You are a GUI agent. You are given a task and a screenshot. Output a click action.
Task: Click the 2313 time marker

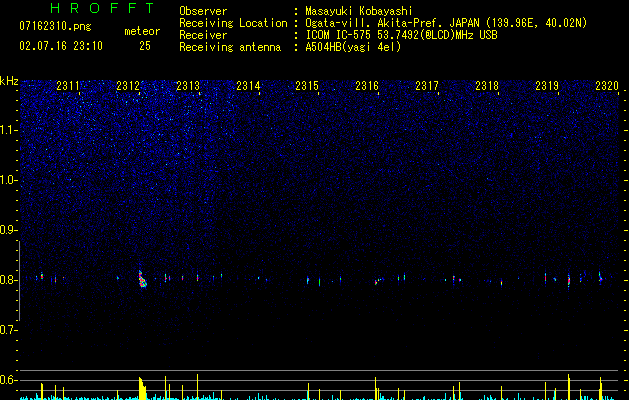tap(188, 86)
